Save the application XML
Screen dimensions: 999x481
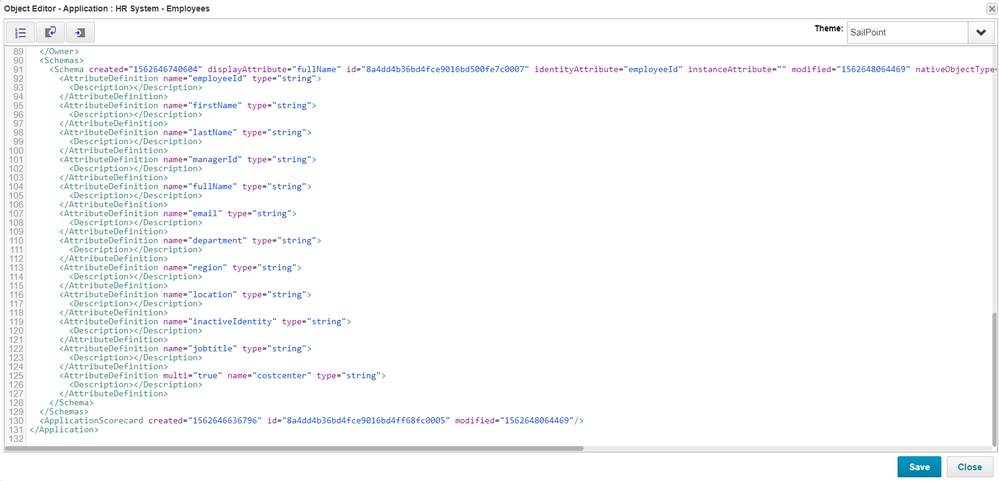919,467
